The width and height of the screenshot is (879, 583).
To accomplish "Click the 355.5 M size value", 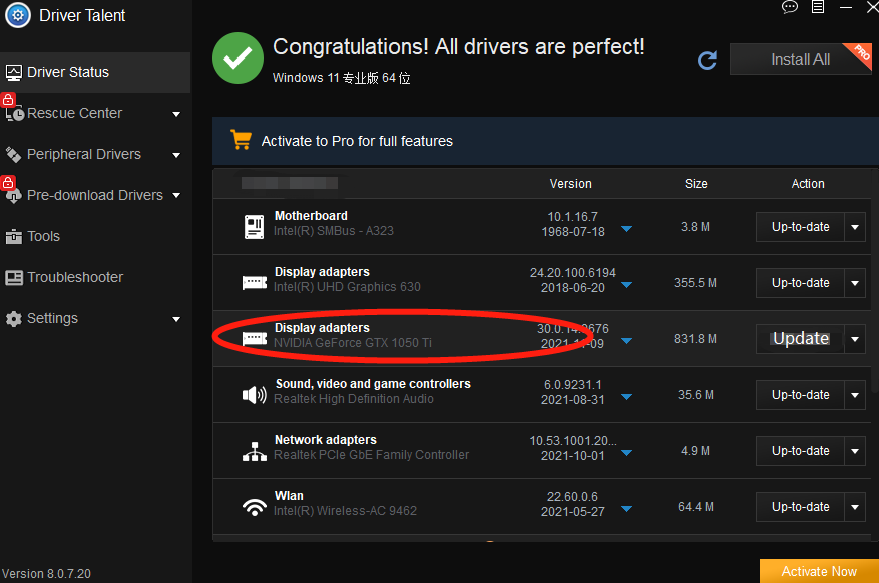I will pos(695,283).
